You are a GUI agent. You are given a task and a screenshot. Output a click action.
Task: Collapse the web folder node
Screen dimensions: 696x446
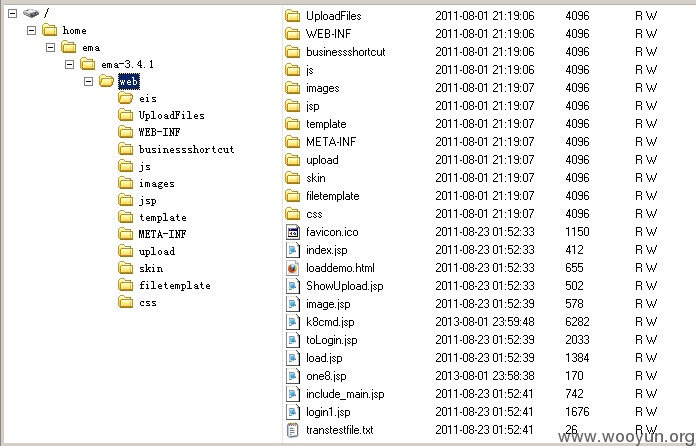pyautogui.click(x=89, y=81)
